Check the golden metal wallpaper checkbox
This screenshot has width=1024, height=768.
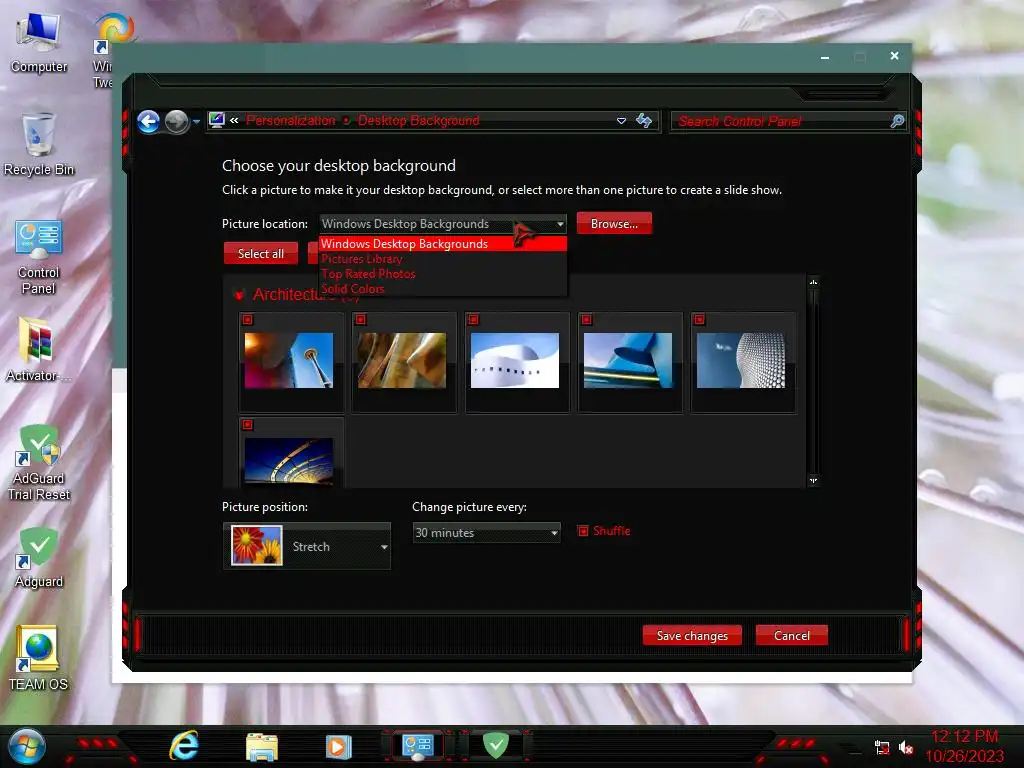point(360,319)
